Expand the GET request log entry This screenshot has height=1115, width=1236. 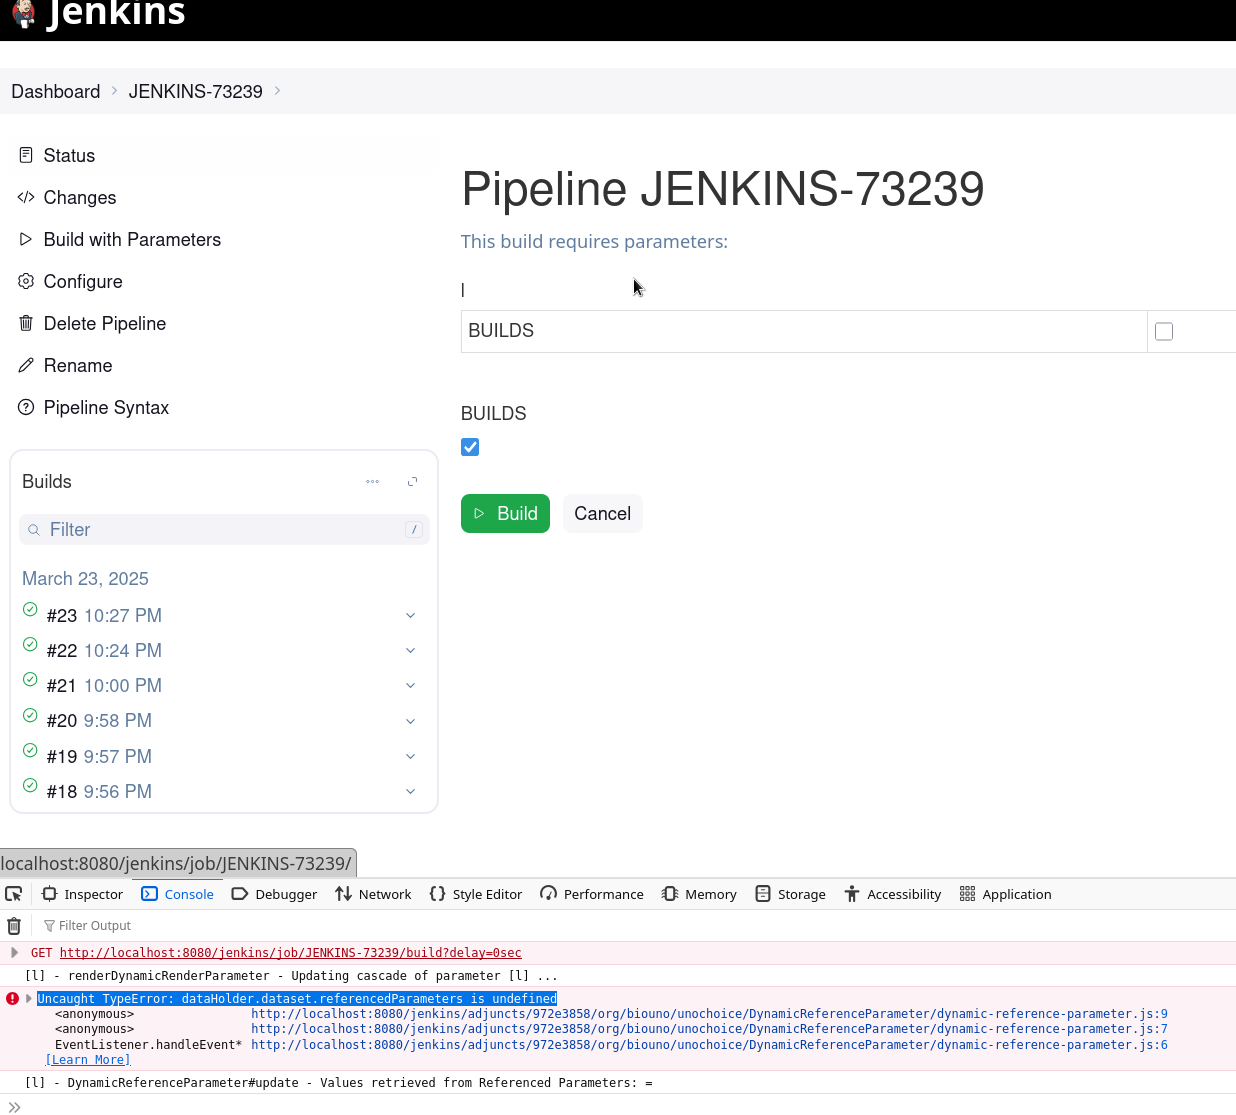(14, 953)
